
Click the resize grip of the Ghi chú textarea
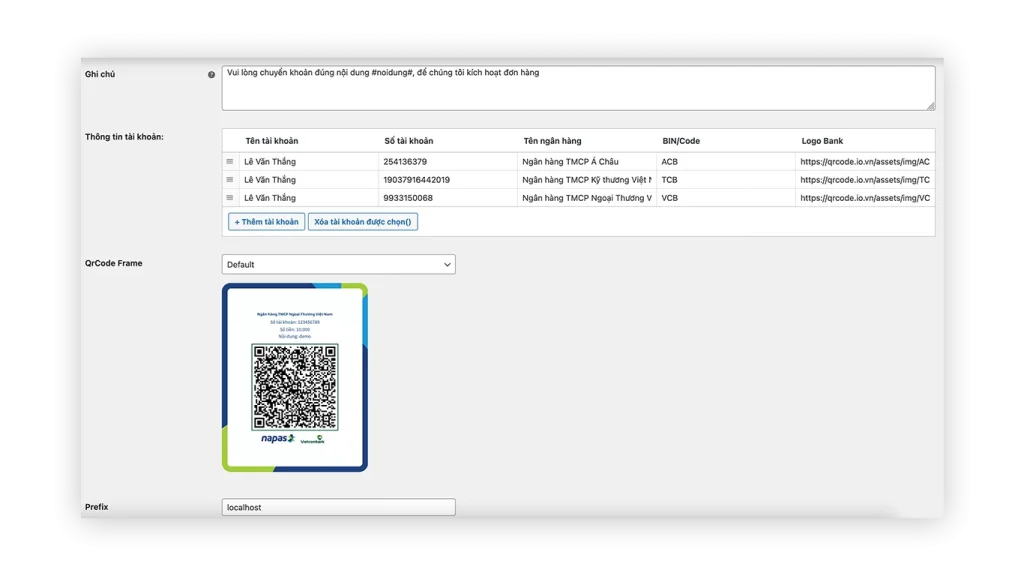[x=930, y=105]
